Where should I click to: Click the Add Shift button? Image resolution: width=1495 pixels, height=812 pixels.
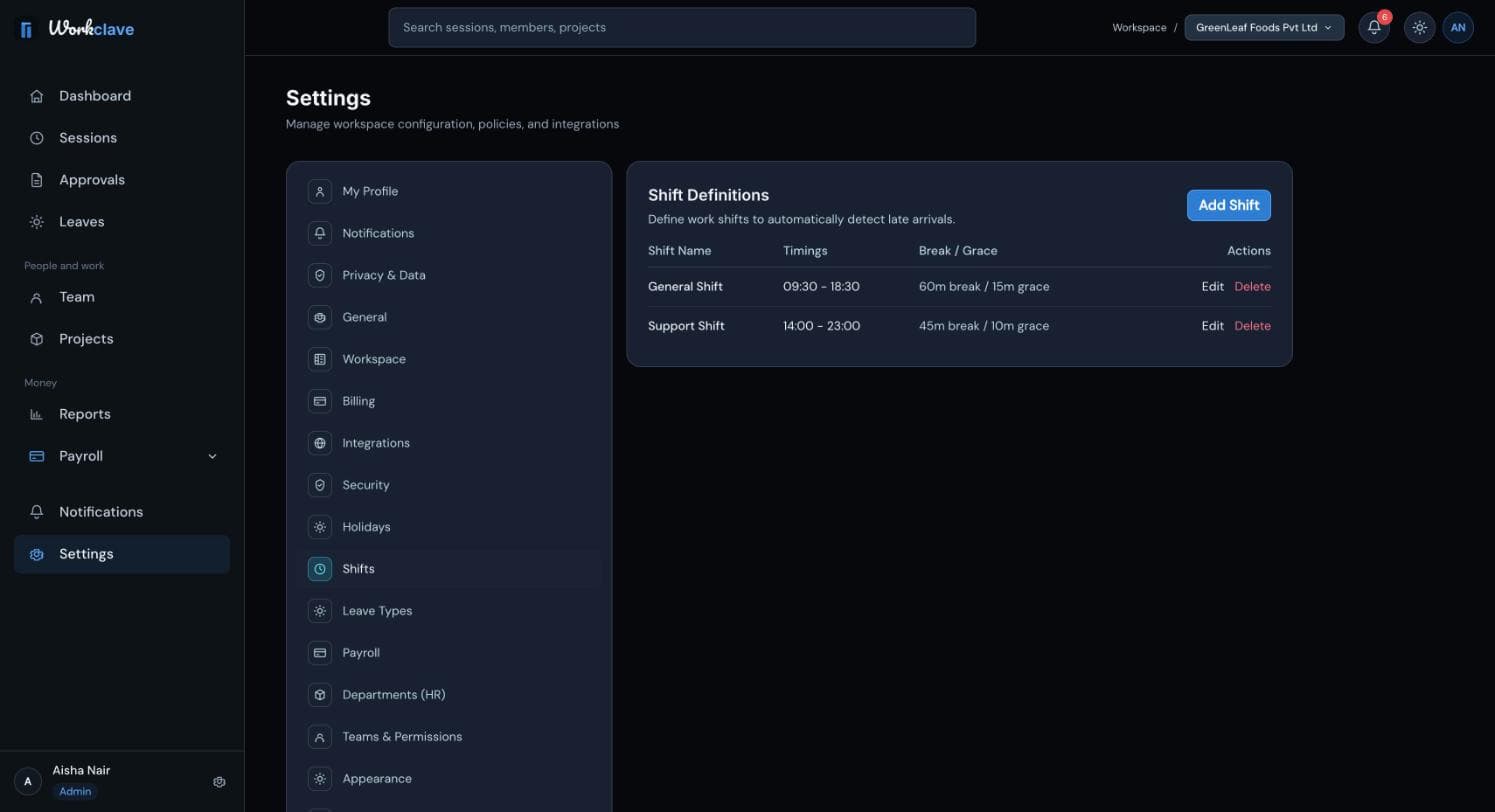pyautogui.click(x=1229, y=205)
